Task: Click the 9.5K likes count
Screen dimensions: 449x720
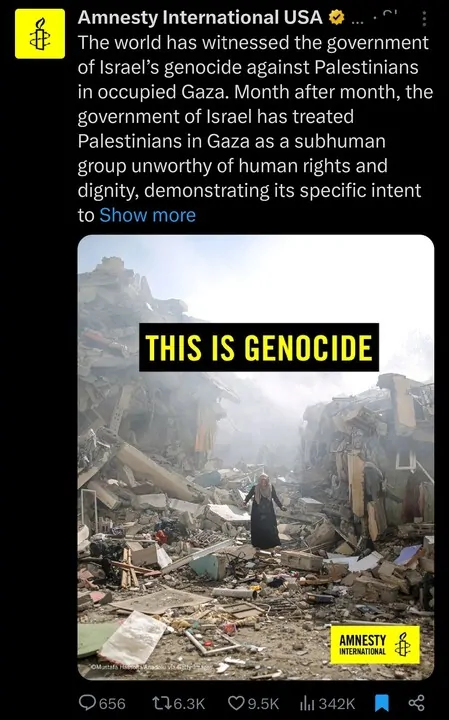Action: [x=263, y=703]
